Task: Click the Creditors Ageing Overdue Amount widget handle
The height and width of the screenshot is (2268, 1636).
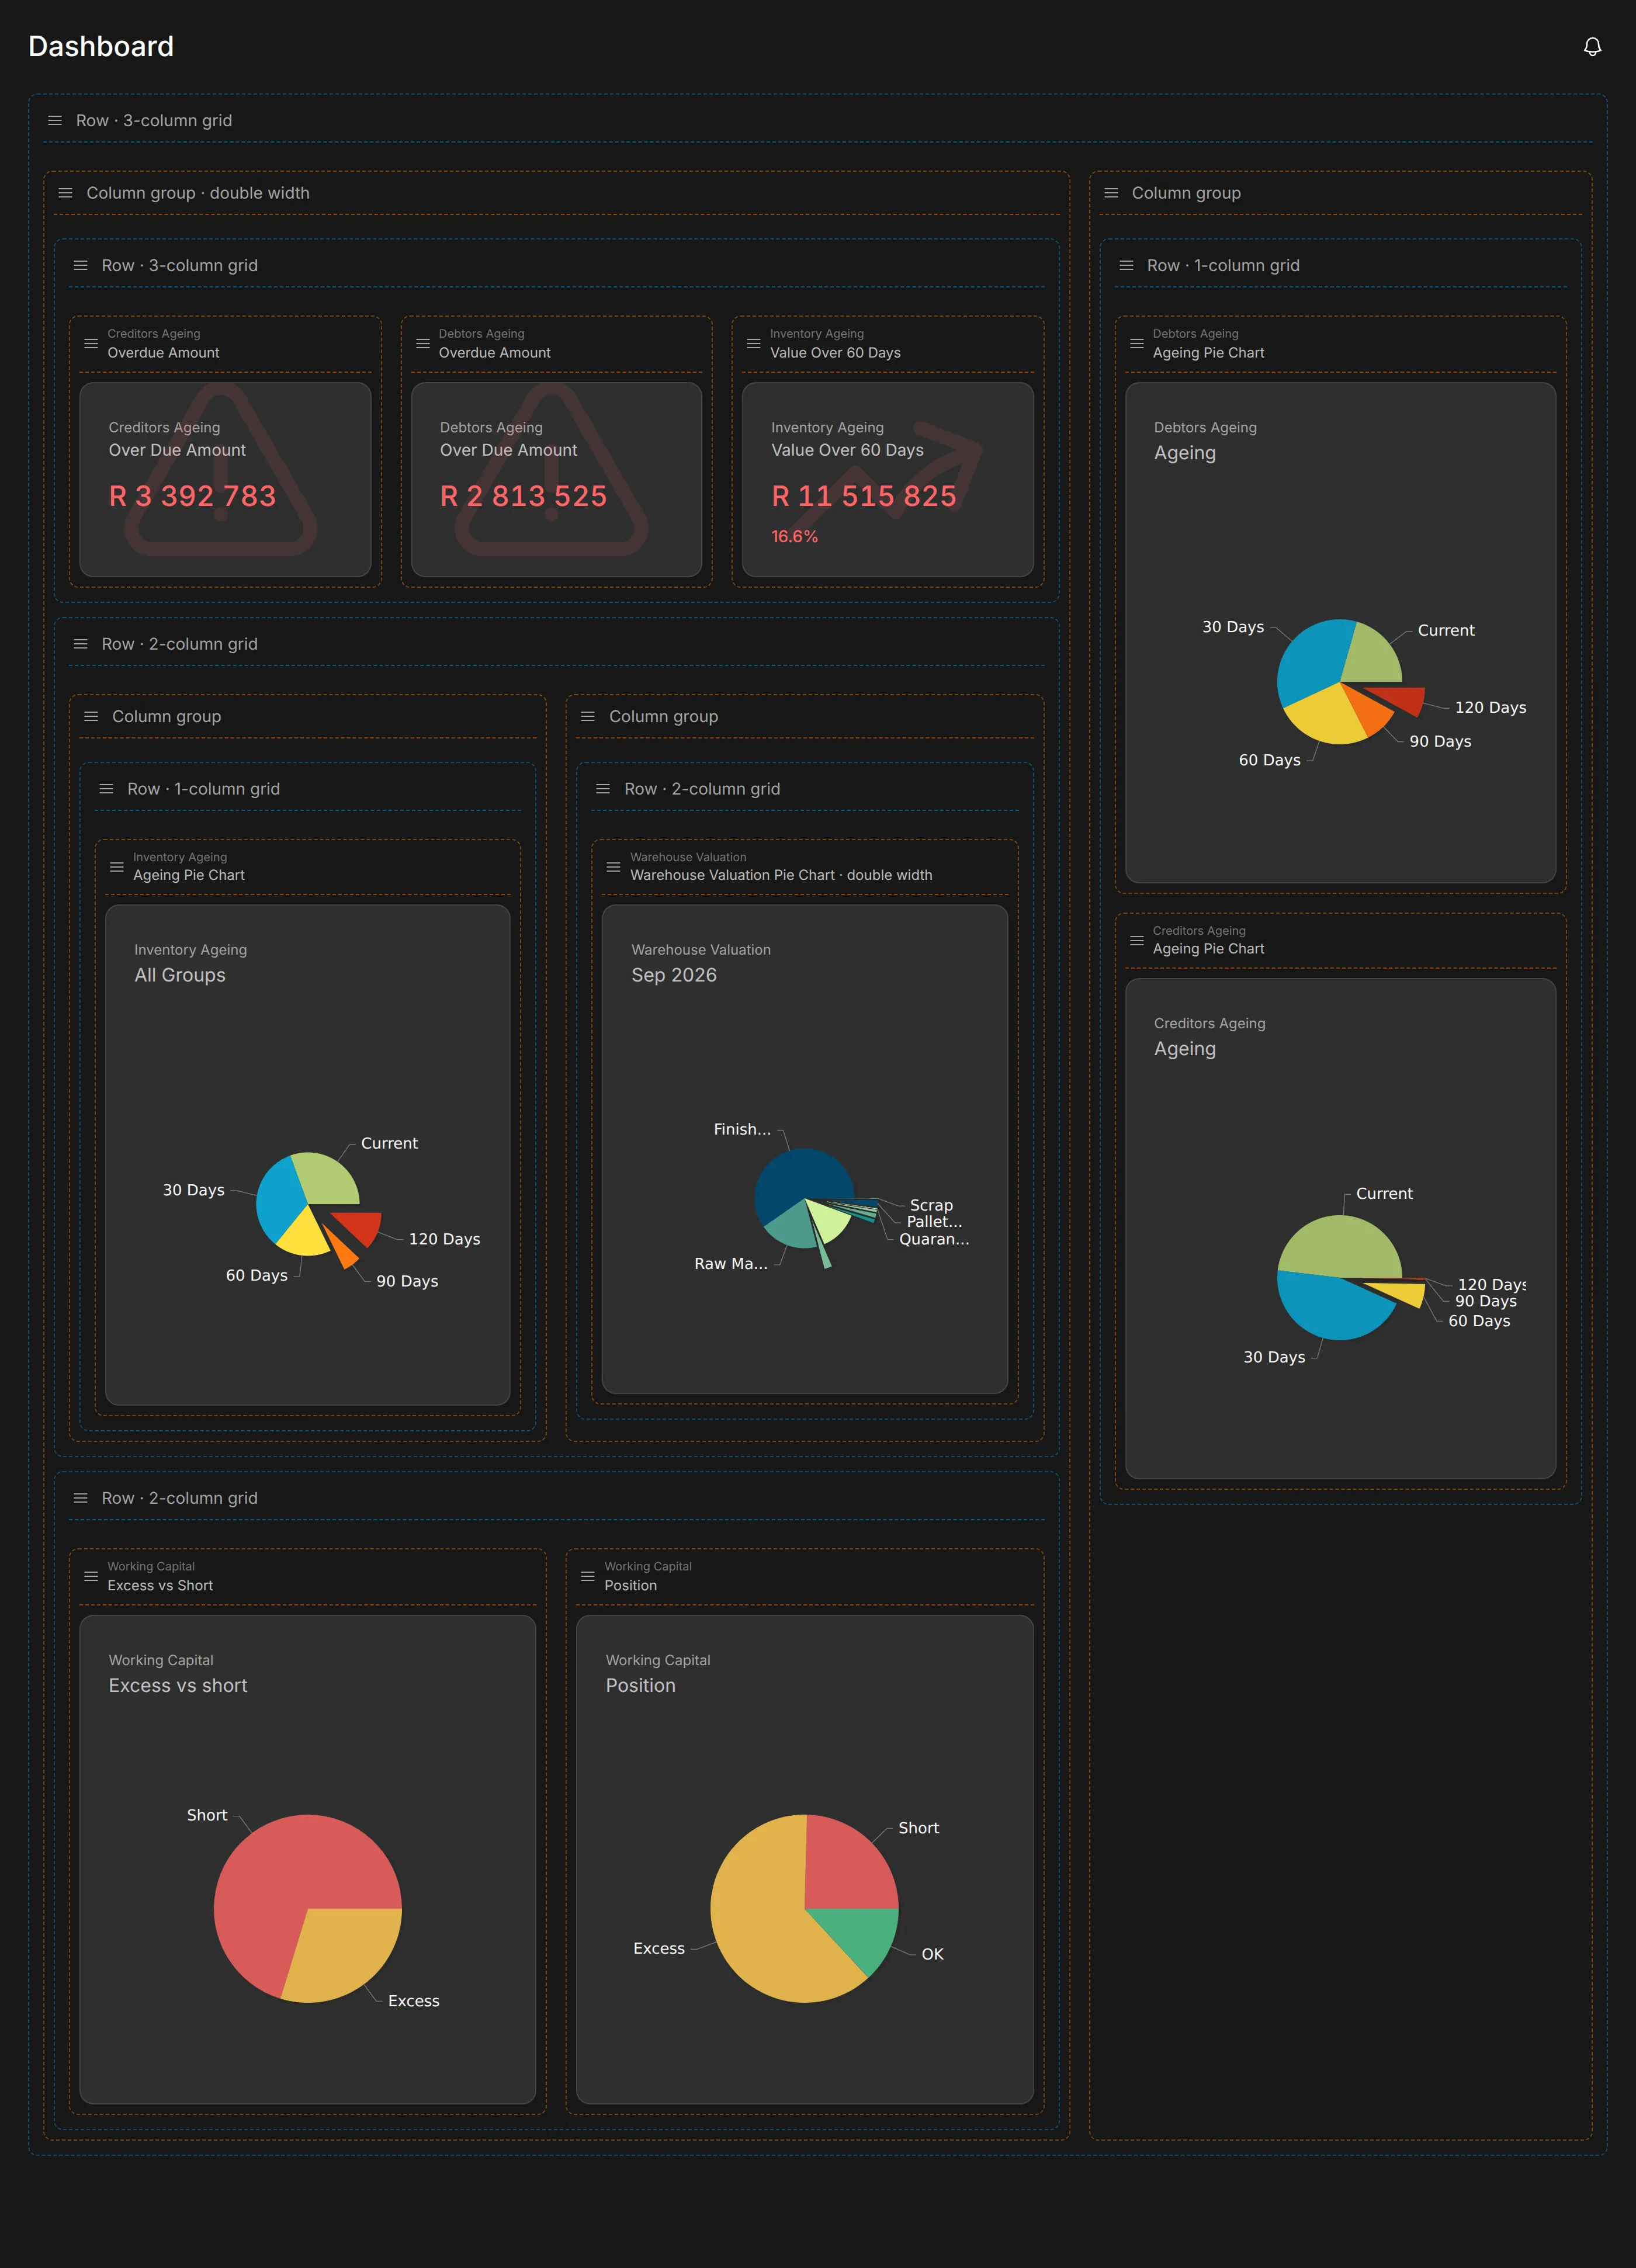Action: (91, 343)
